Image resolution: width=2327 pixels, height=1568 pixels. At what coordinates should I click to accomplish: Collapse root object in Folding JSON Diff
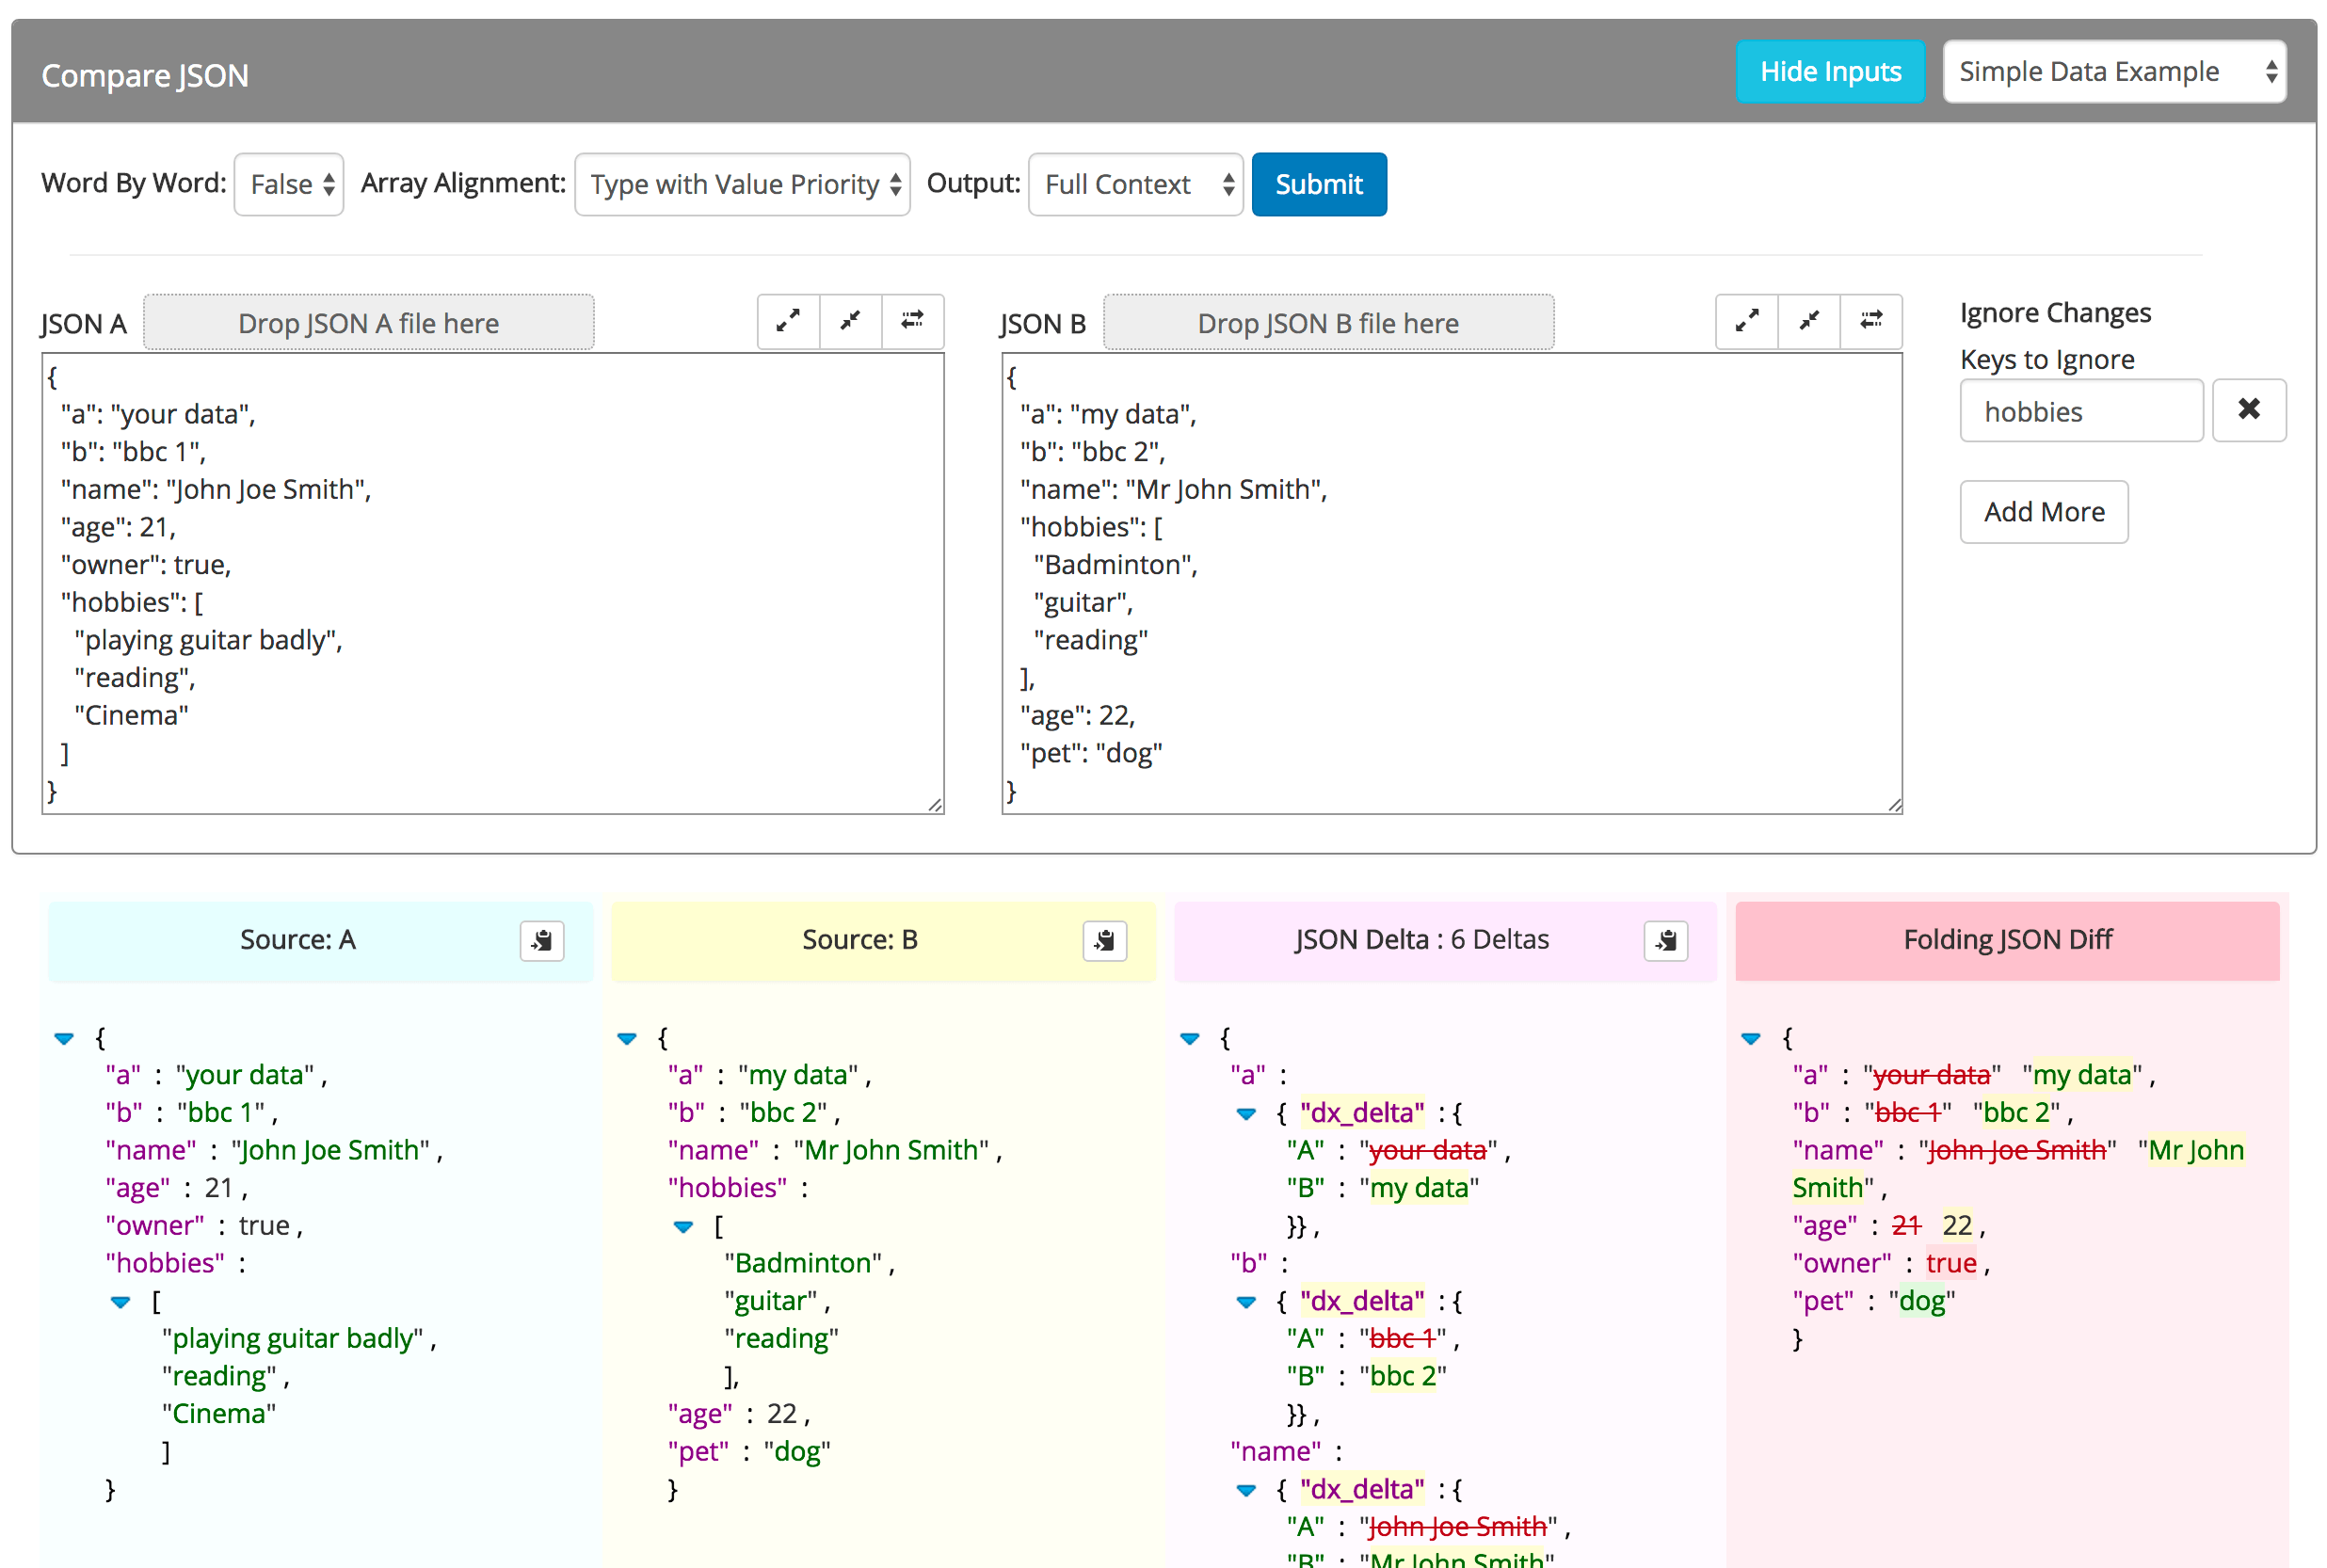coord(1750,1039)
